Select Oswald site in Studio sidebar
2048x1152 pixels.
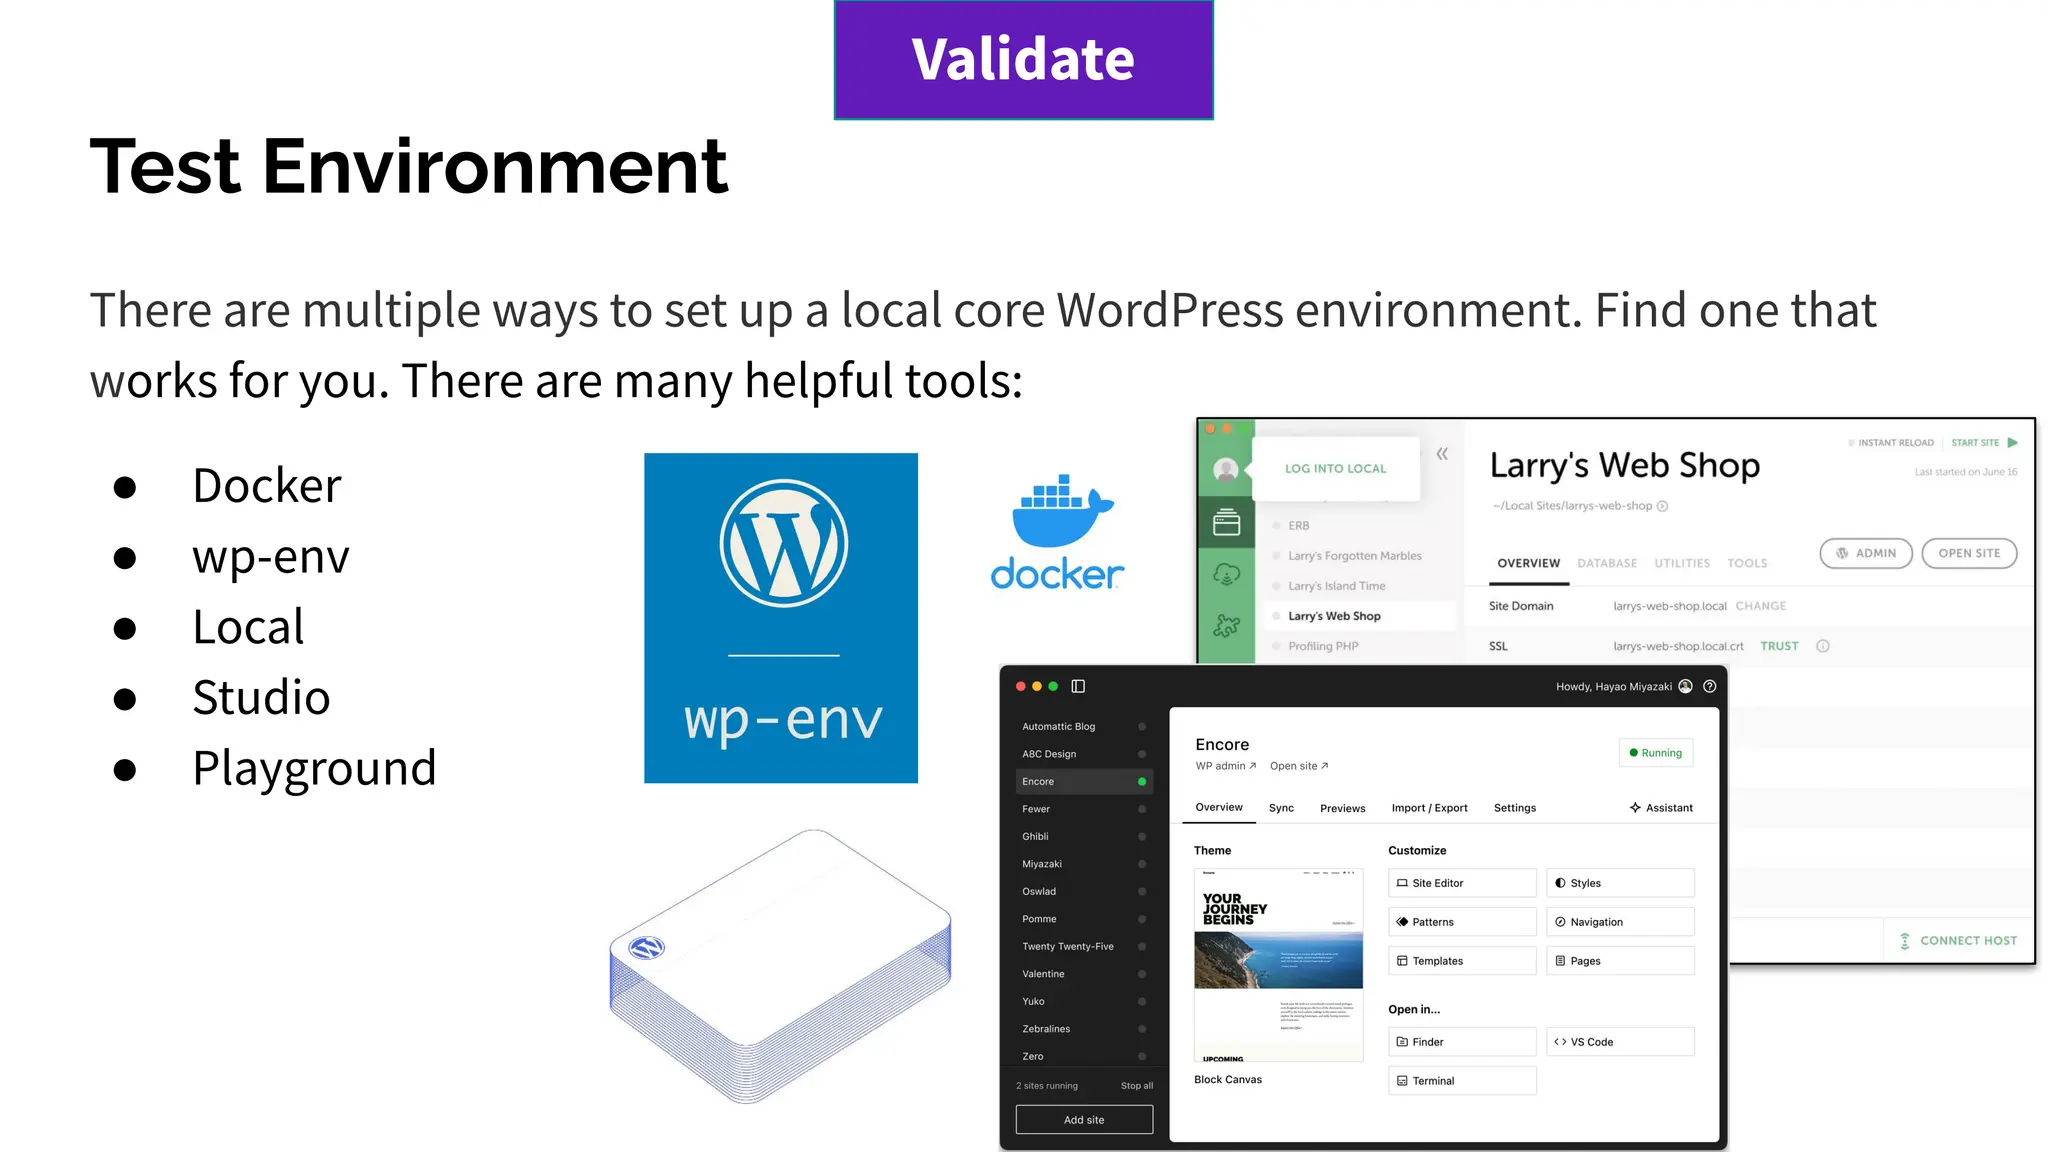[x=1084, y=892]
